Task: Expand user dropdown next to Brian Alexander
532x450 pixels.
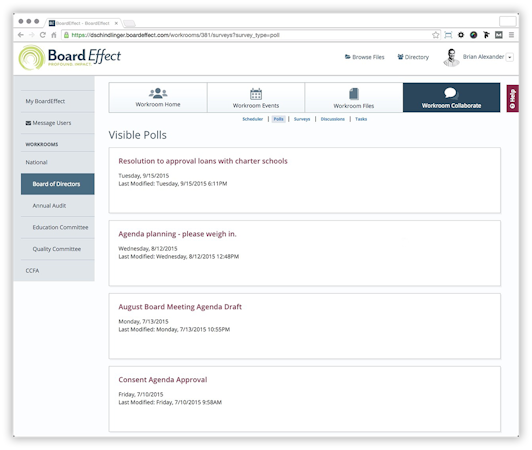Action: pos(510,57)
